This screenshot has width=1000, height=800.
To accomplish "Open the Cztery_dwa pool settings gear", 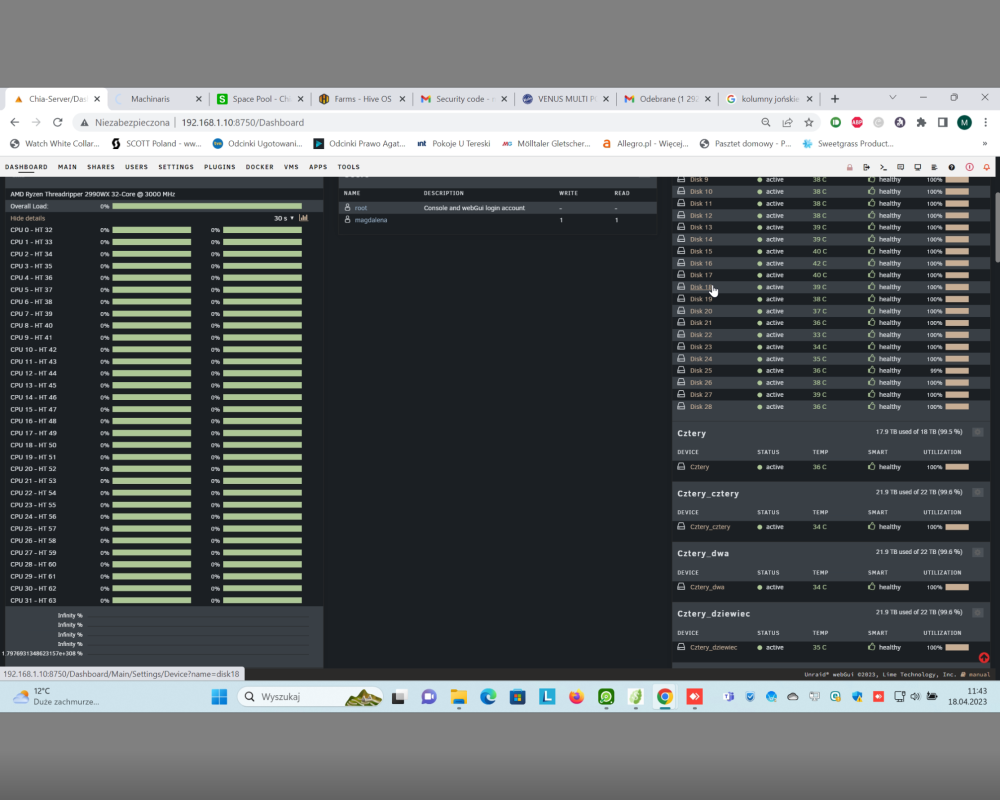I will coord(978,552).
